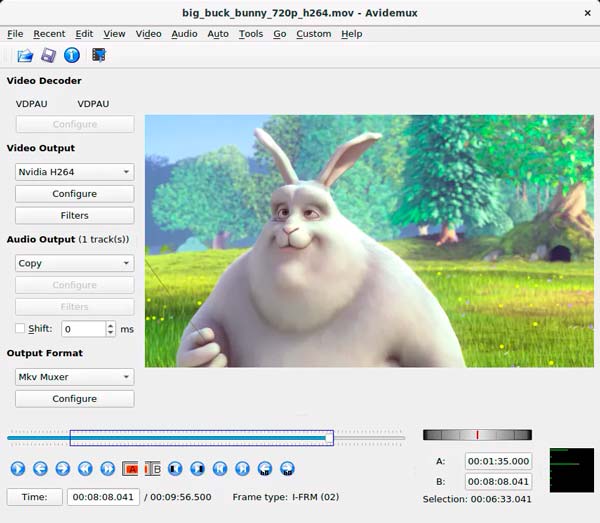The height and width of the screenshot is (523, 600).
Task: Click the timeline slider handle
Action: click(329, 438)
